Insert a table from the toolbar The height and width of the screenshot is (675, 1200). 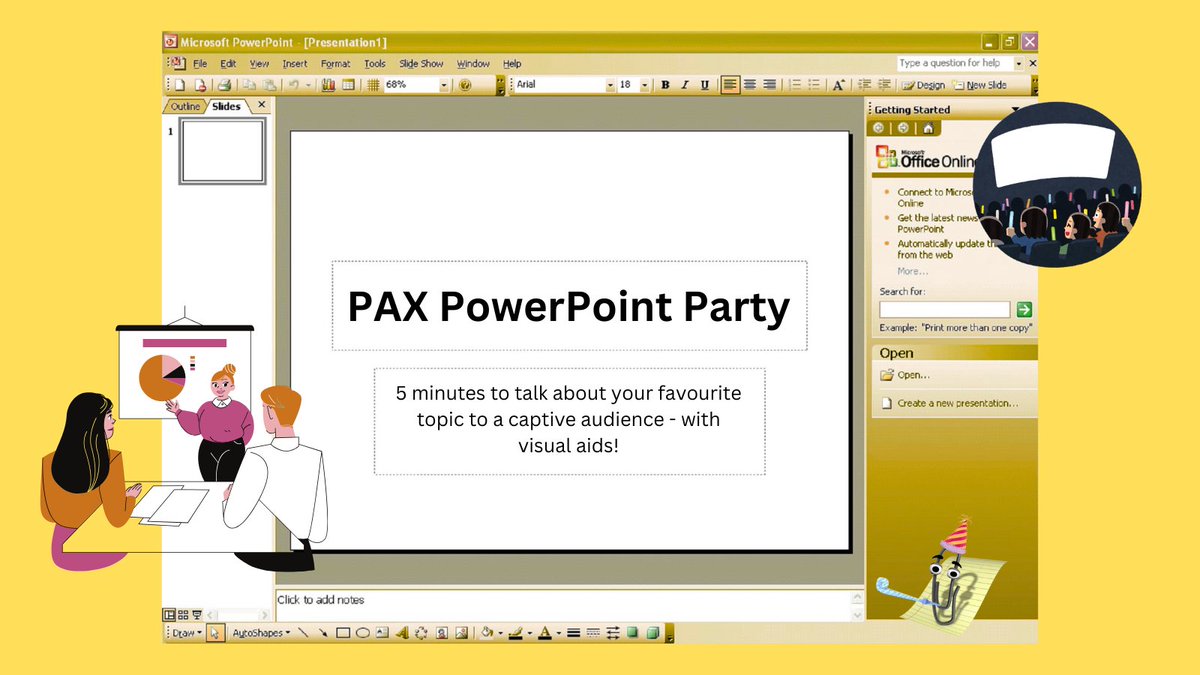click(x=348, y=85)
